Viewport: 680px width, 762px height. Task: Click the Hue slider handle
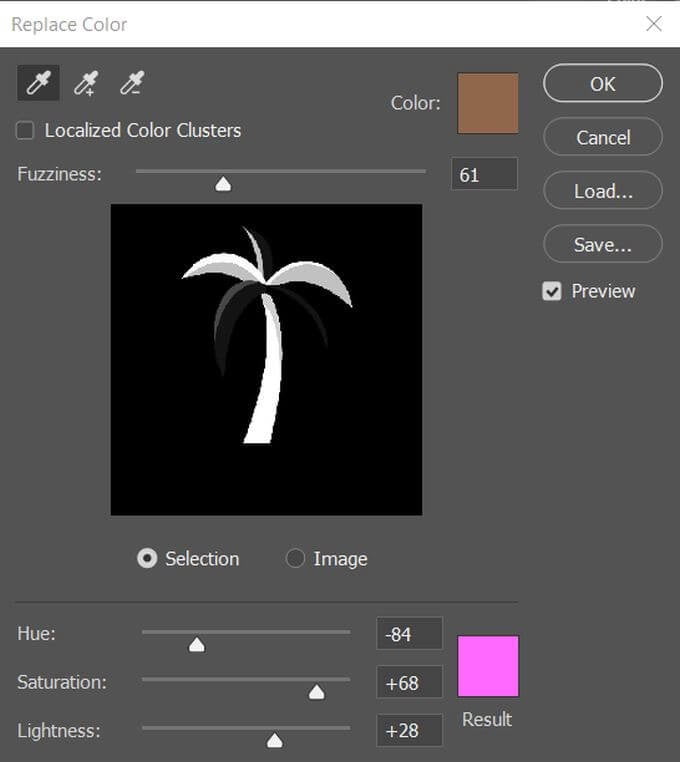point(197,644)
